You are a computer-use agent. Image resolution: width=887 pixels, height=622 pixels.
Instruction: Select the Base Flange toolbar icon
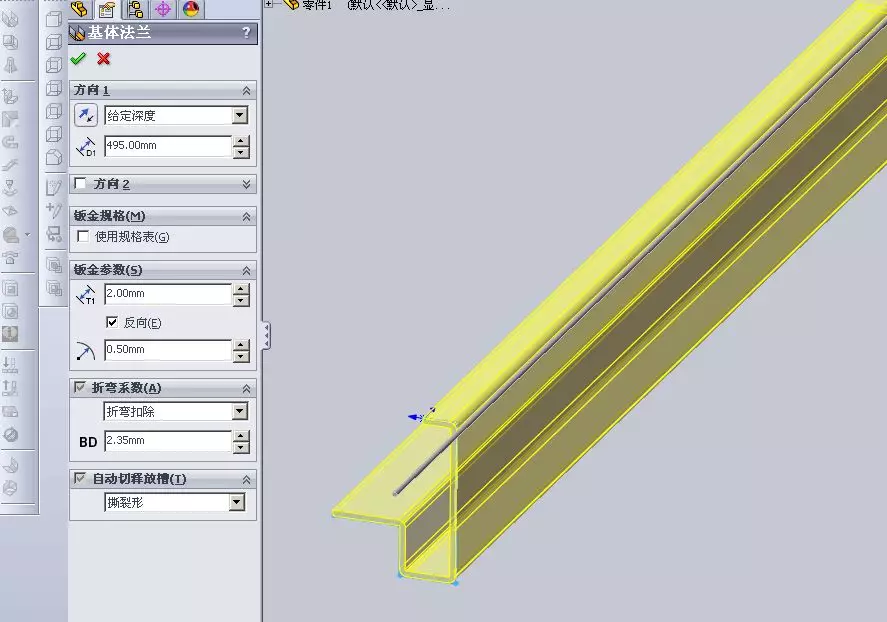(10, 18)
